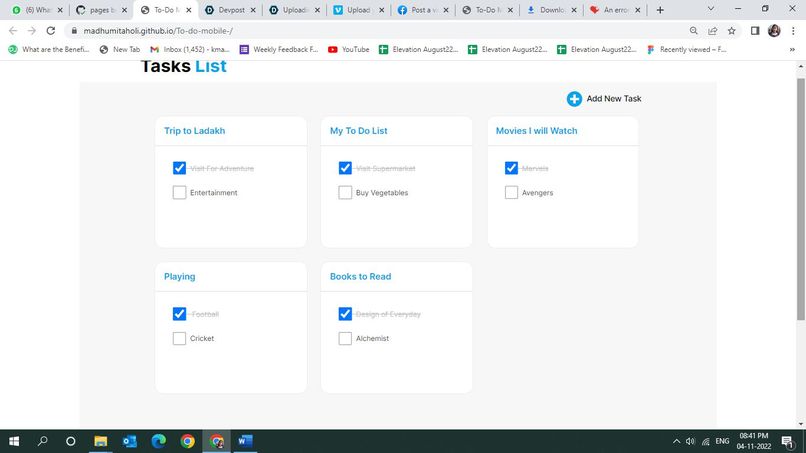Open the YouTube bookmark
Viewport: 806px width, 453px height.
coord(349,49)
